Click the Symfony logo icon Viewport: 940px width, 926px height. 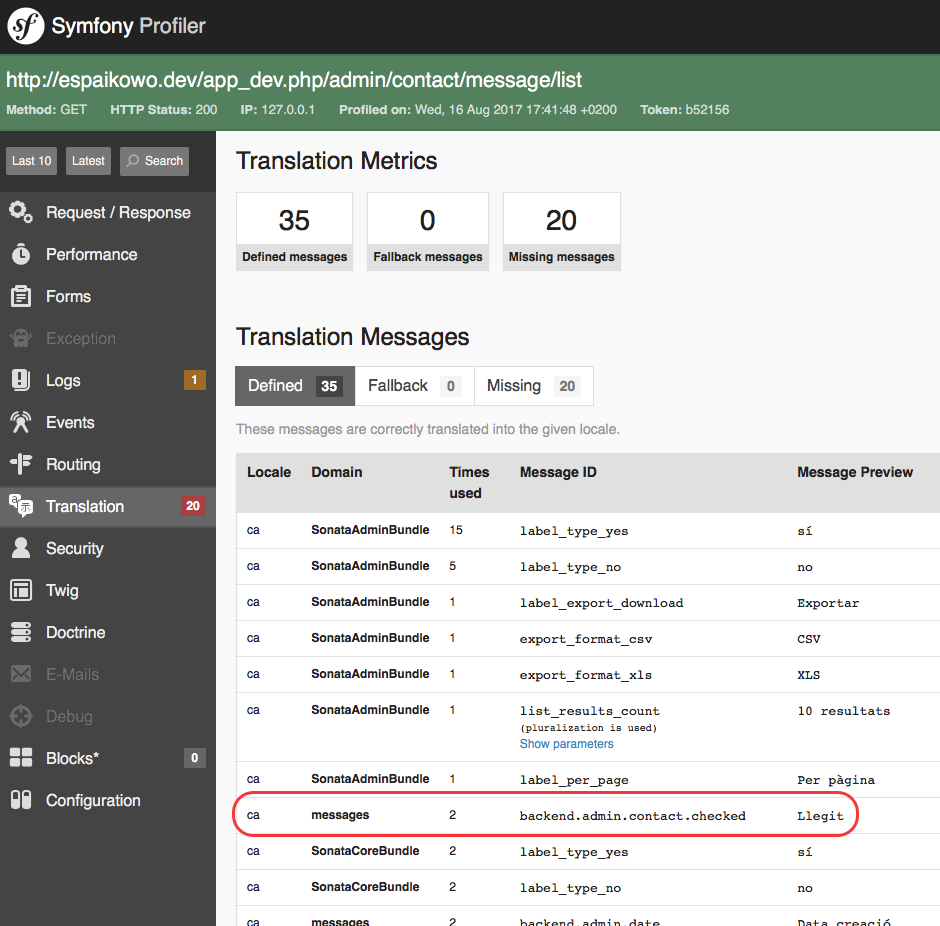[x=25, y=26]
